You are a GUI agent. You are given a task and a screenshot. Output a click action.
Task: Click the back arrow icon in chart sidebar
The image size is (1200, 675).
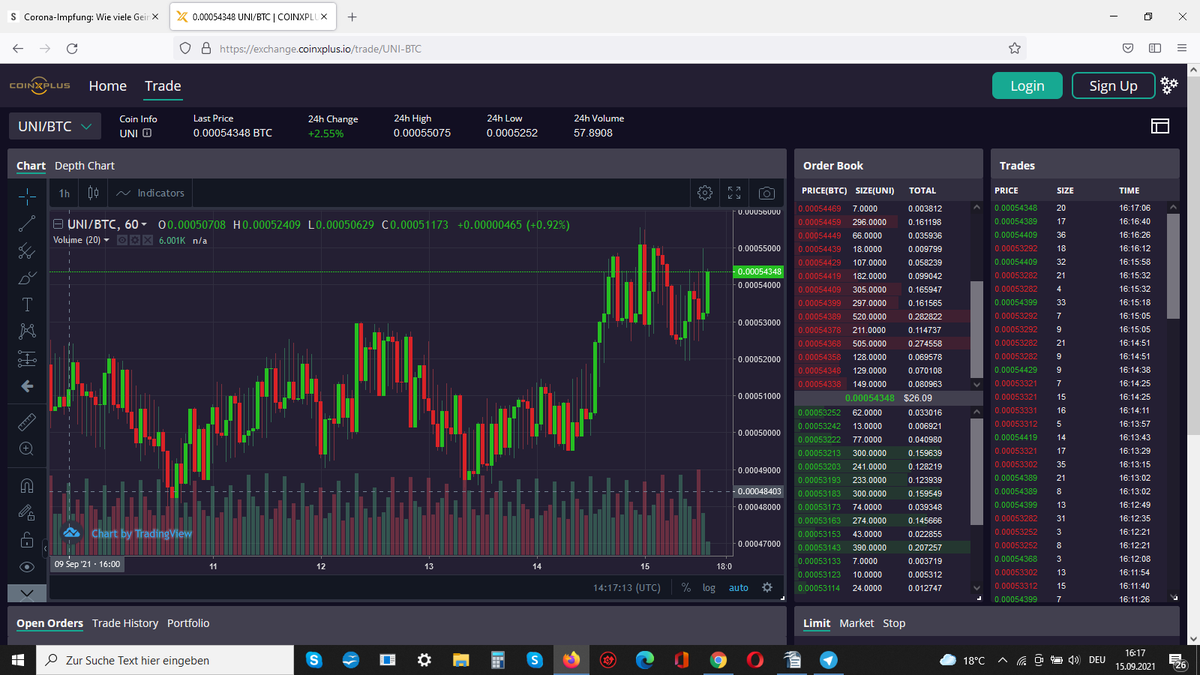tap(28, 386)
